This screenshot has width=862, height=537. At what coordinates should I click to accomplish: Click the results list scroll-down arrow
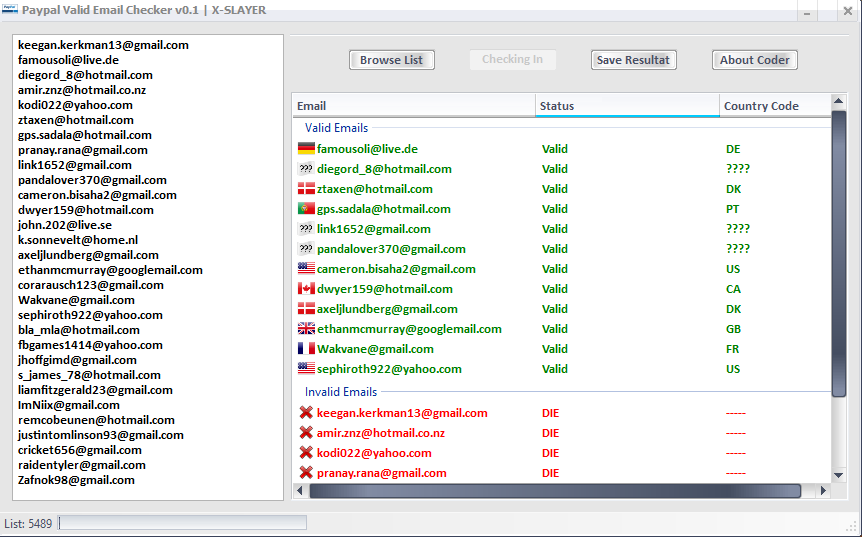838,475
